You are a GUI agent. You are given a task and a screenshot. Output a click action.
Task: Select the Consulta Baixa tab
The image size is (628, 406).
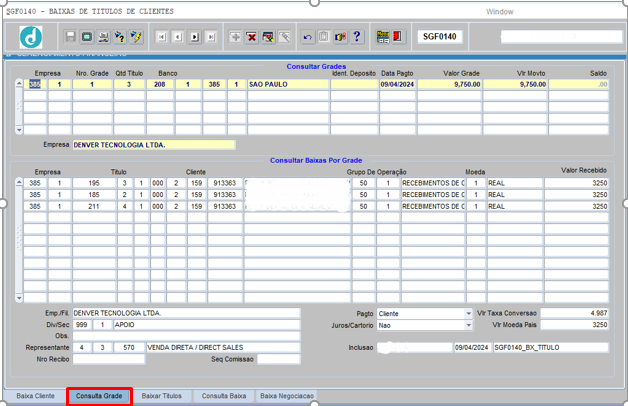(224, 396)
